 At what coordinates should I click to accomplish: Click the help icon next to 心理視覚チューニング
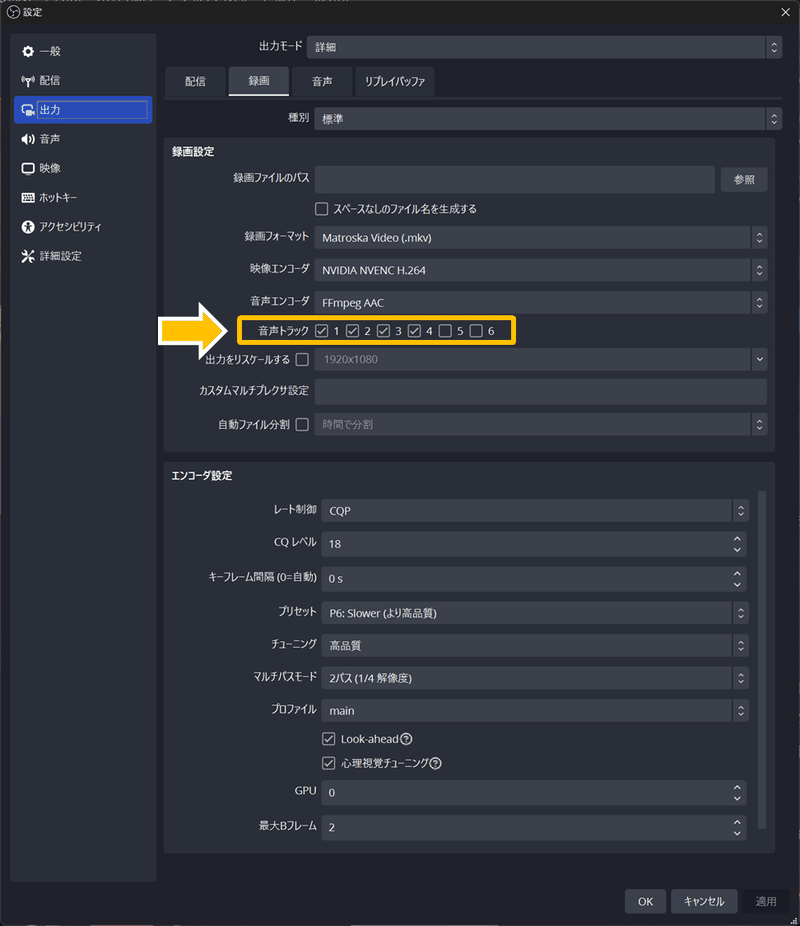point(435,764)
